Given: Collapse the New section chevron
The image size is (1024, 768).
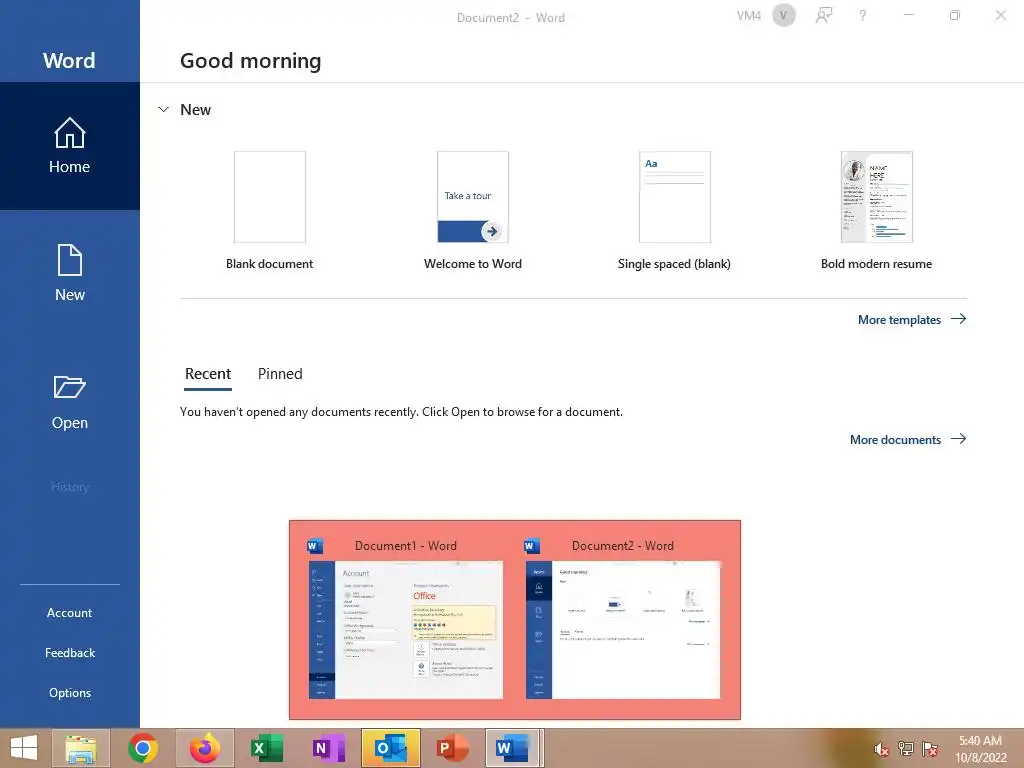Looking at the screenshot, I should click(163, 110).
